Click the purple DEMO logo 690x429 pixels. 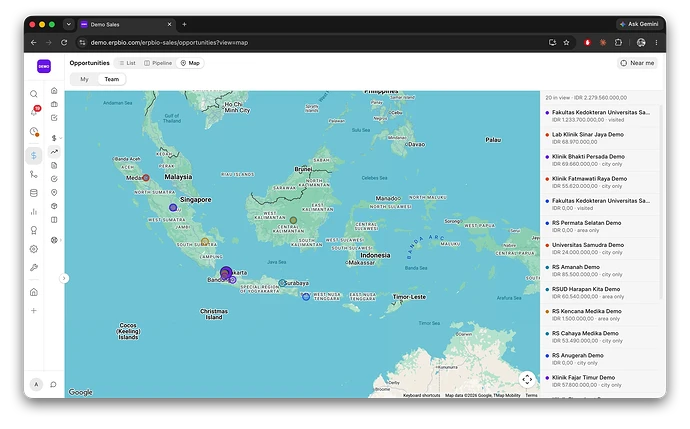44,66
